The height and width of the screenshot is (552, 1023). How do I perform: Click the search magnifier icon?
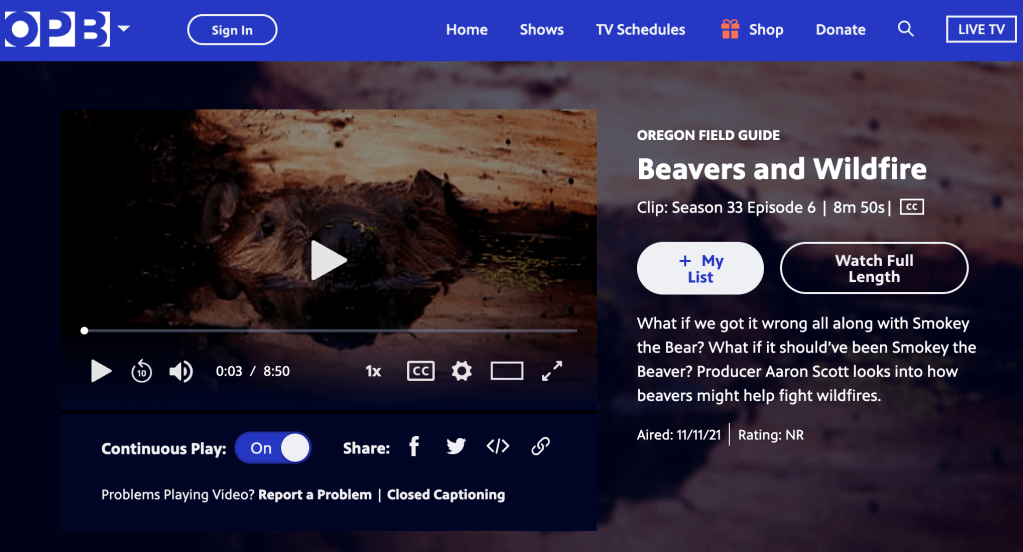tap(905, 29)
